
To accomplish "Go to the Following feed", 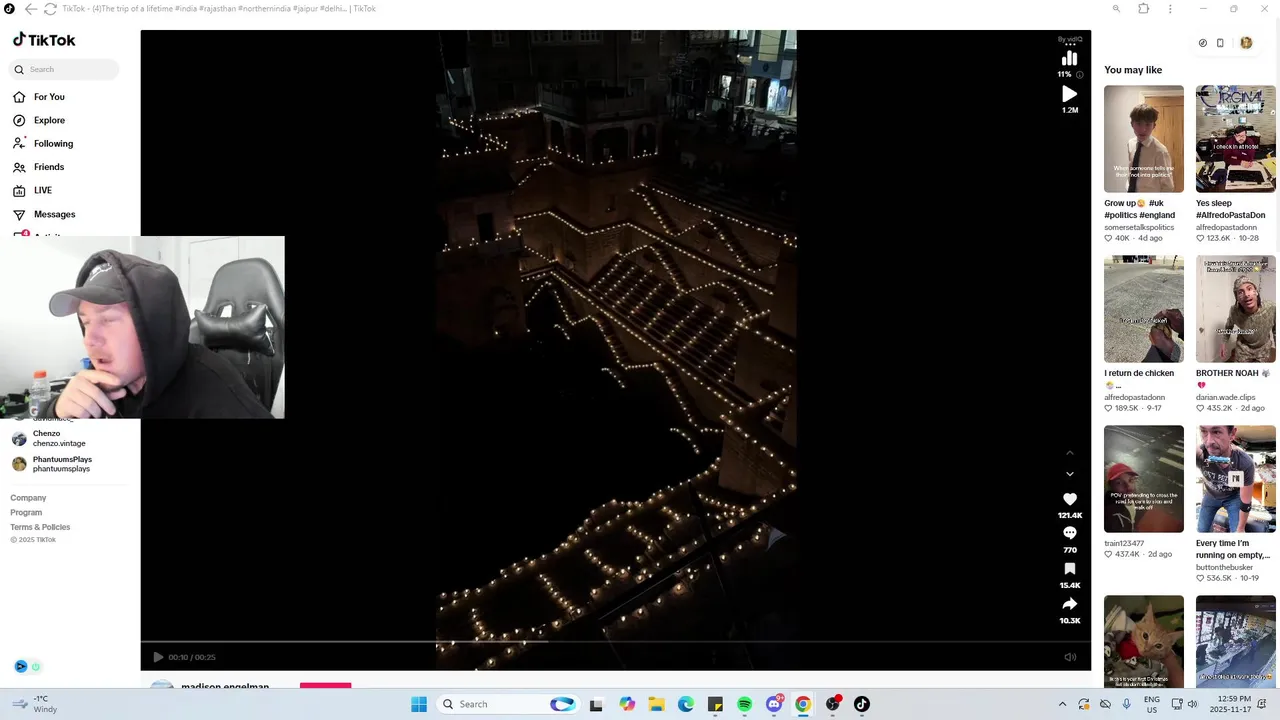I will point(44,144).
